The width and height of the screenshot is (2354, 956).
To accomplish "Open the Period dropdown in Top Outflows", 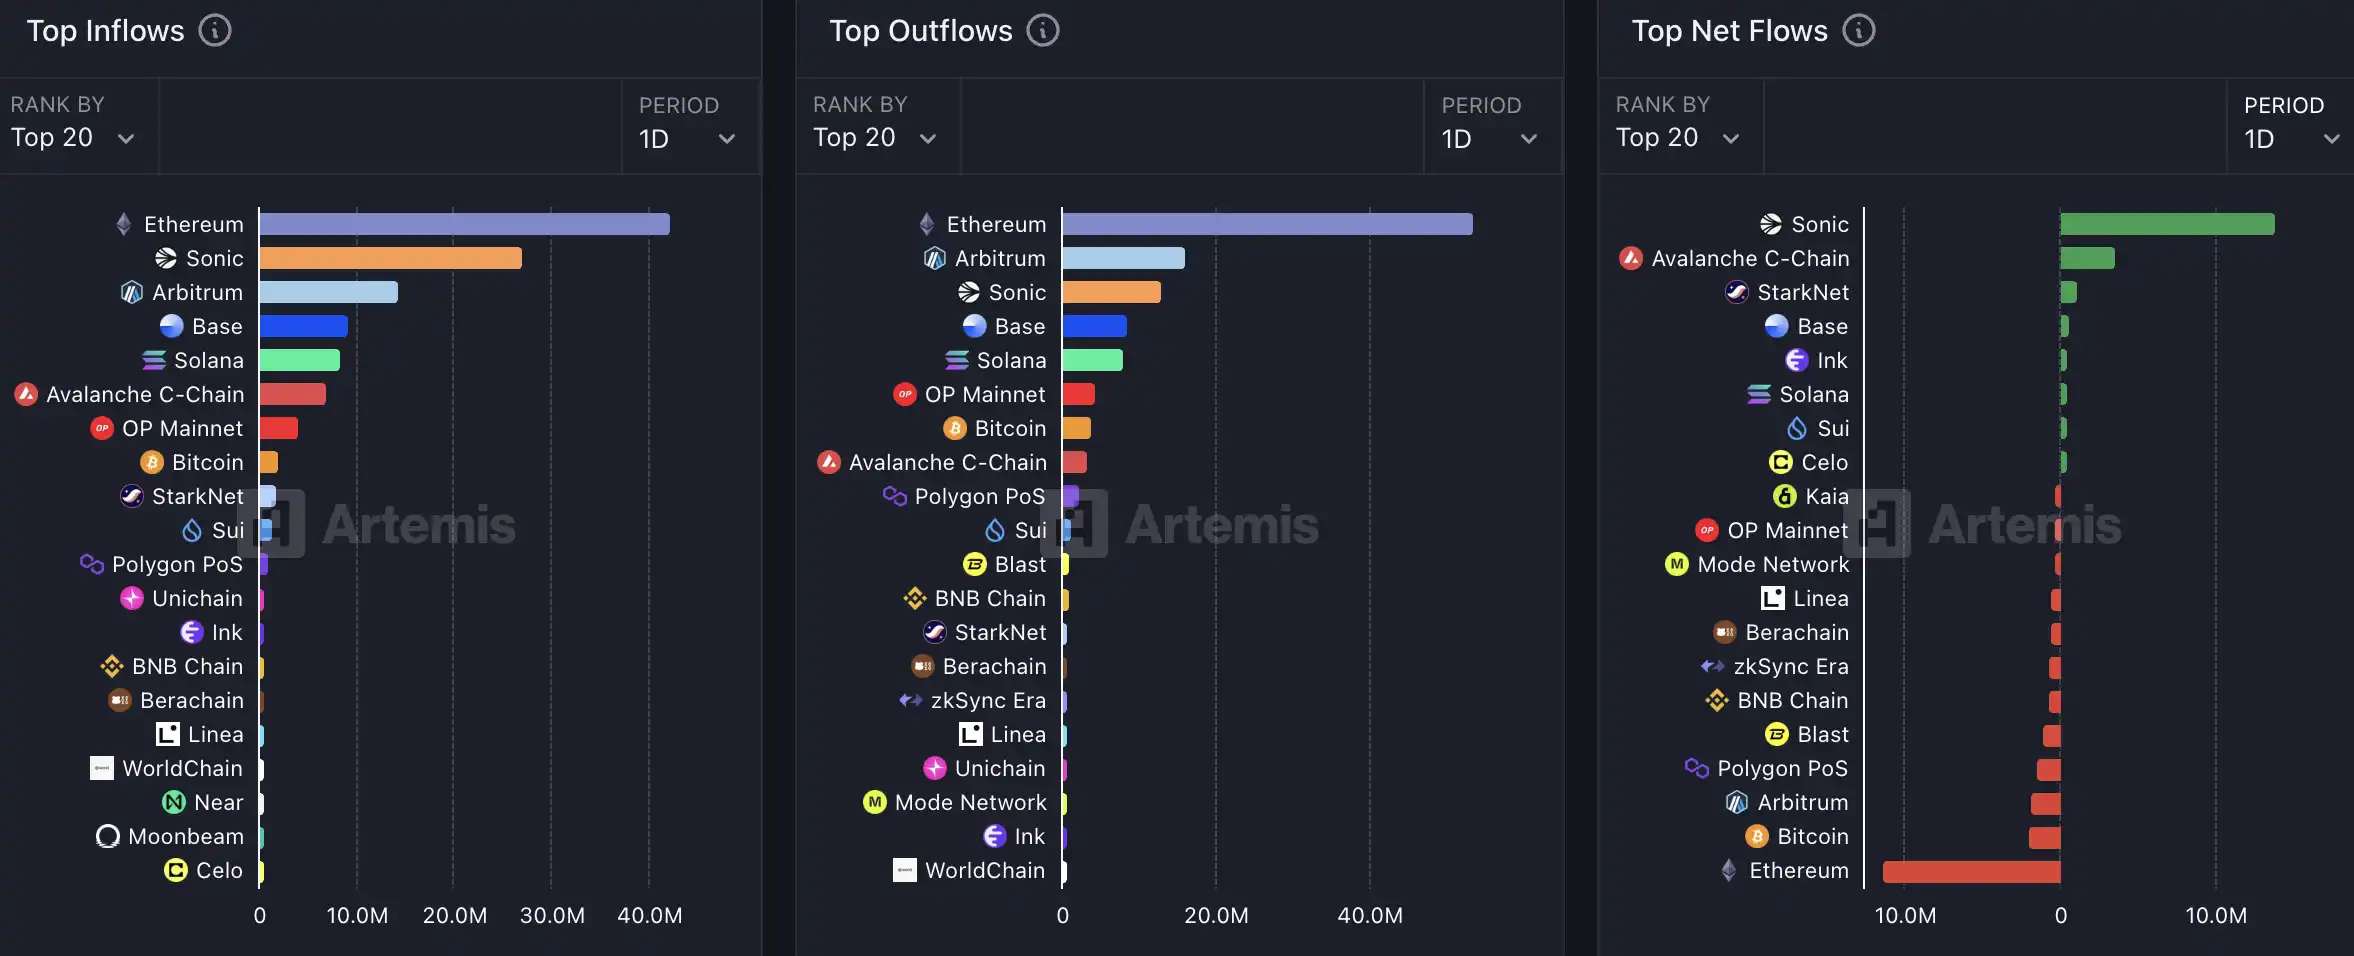I will (1492, 126).
